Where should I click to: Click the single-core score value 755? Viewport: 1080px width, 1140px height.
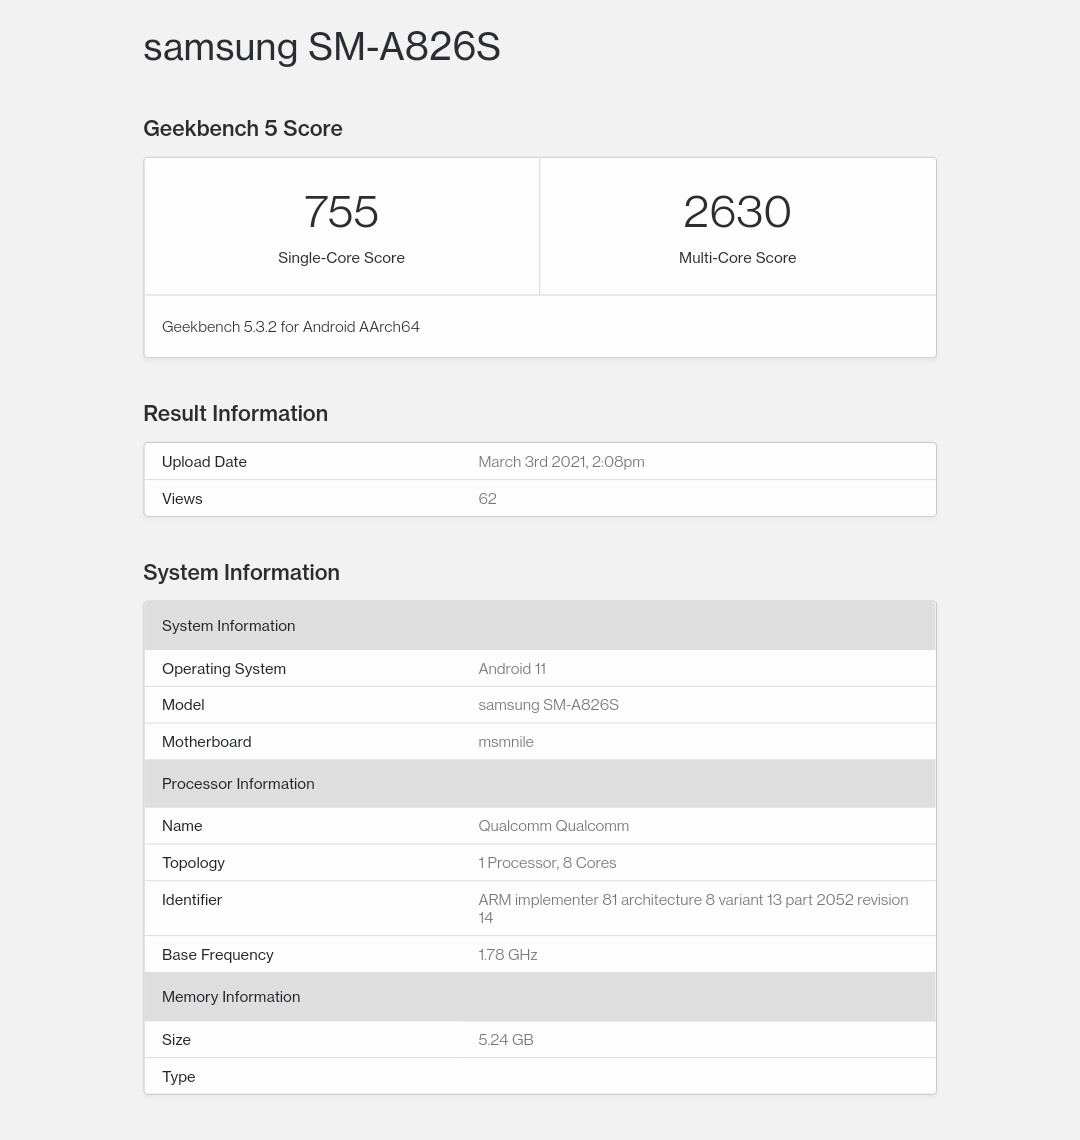(341, 212)
